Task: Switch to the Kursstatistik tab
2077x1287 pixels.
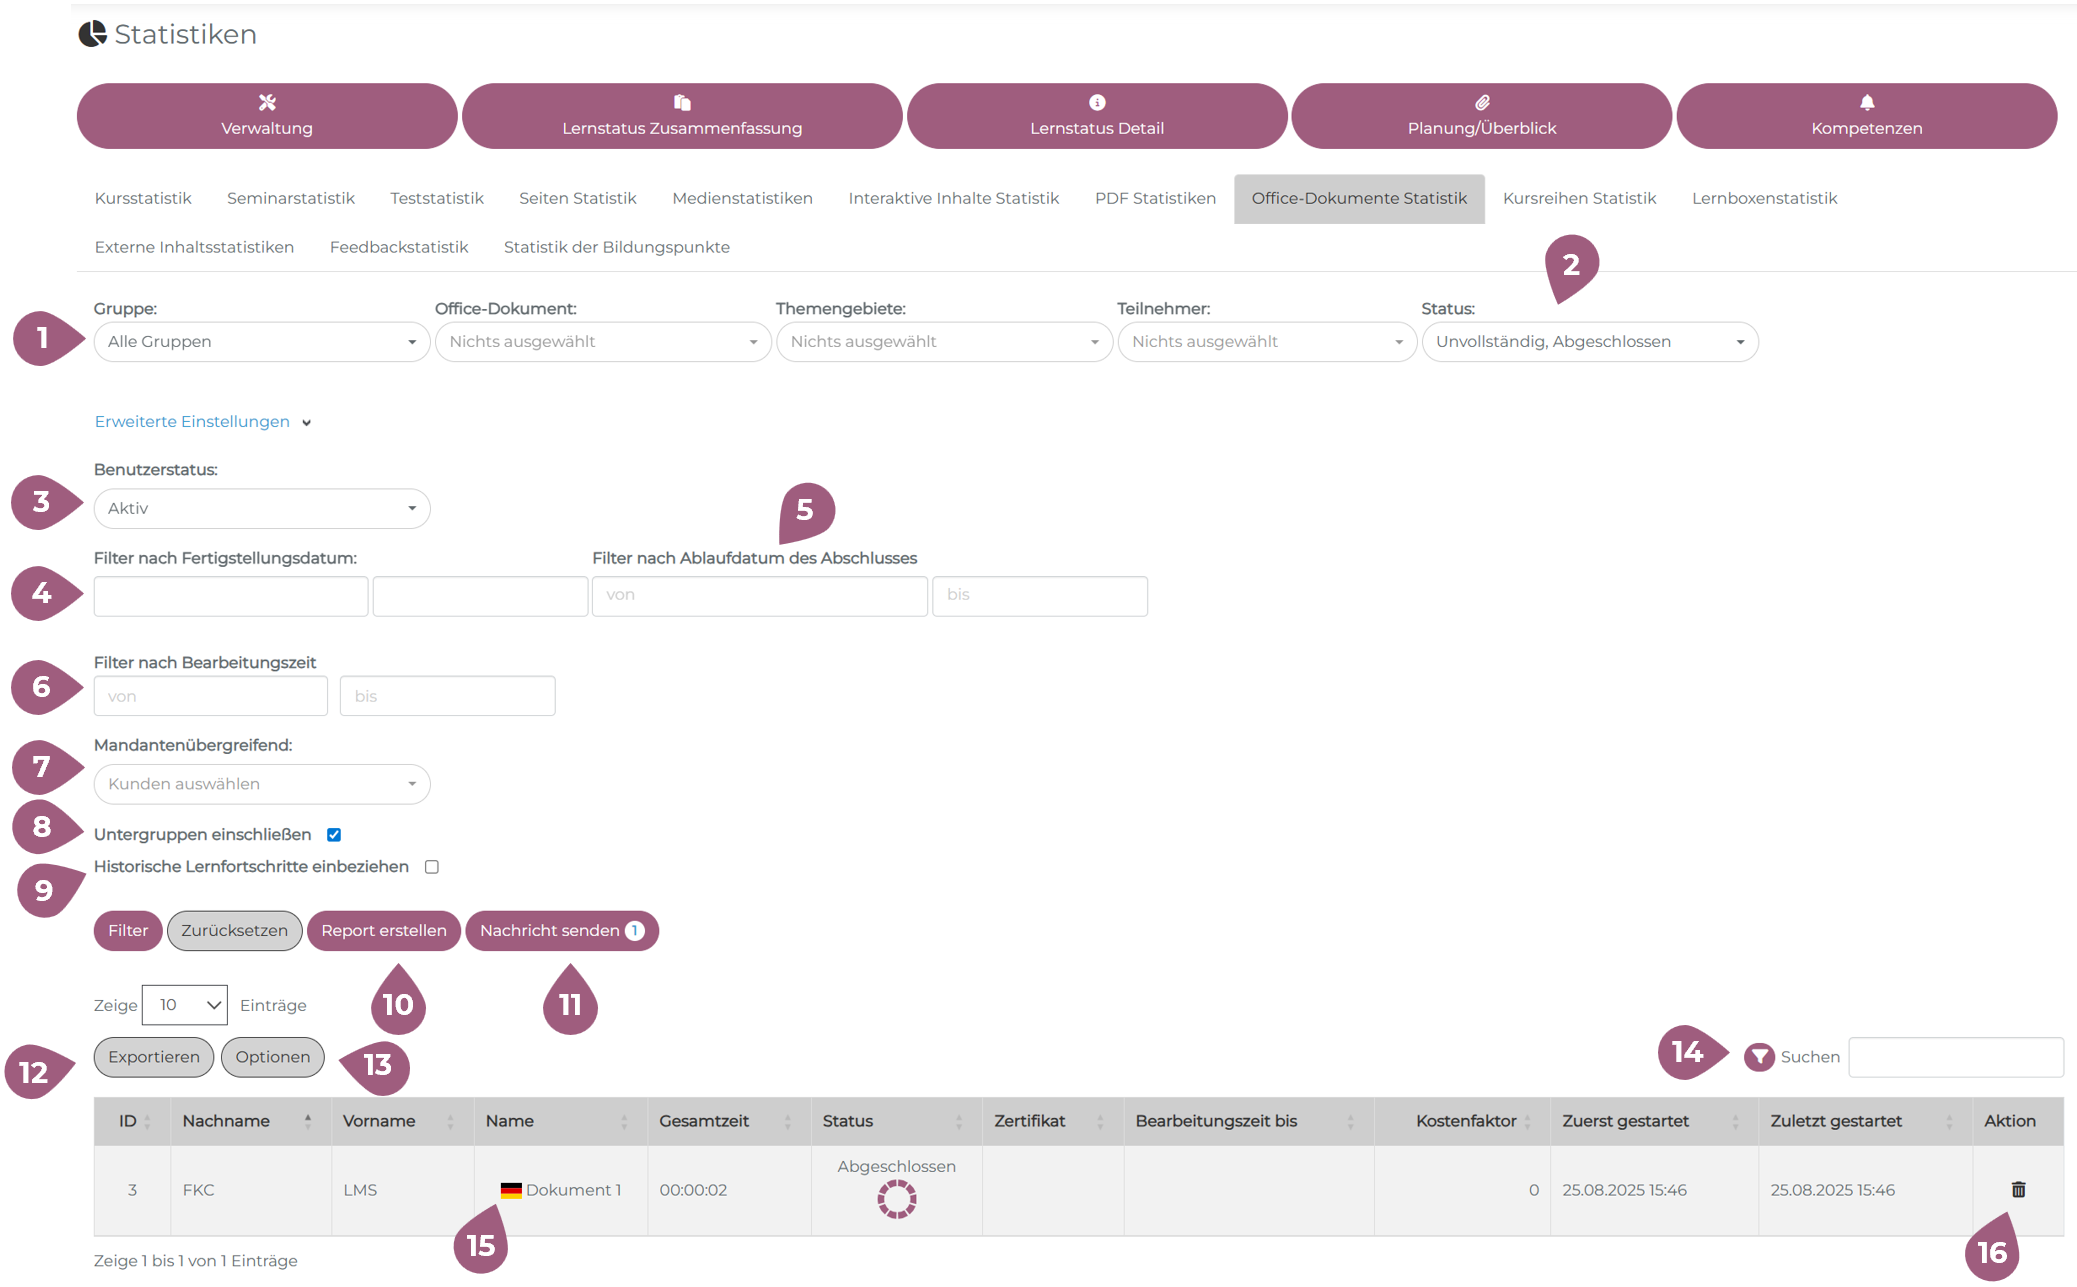Action: pos(143,198)
